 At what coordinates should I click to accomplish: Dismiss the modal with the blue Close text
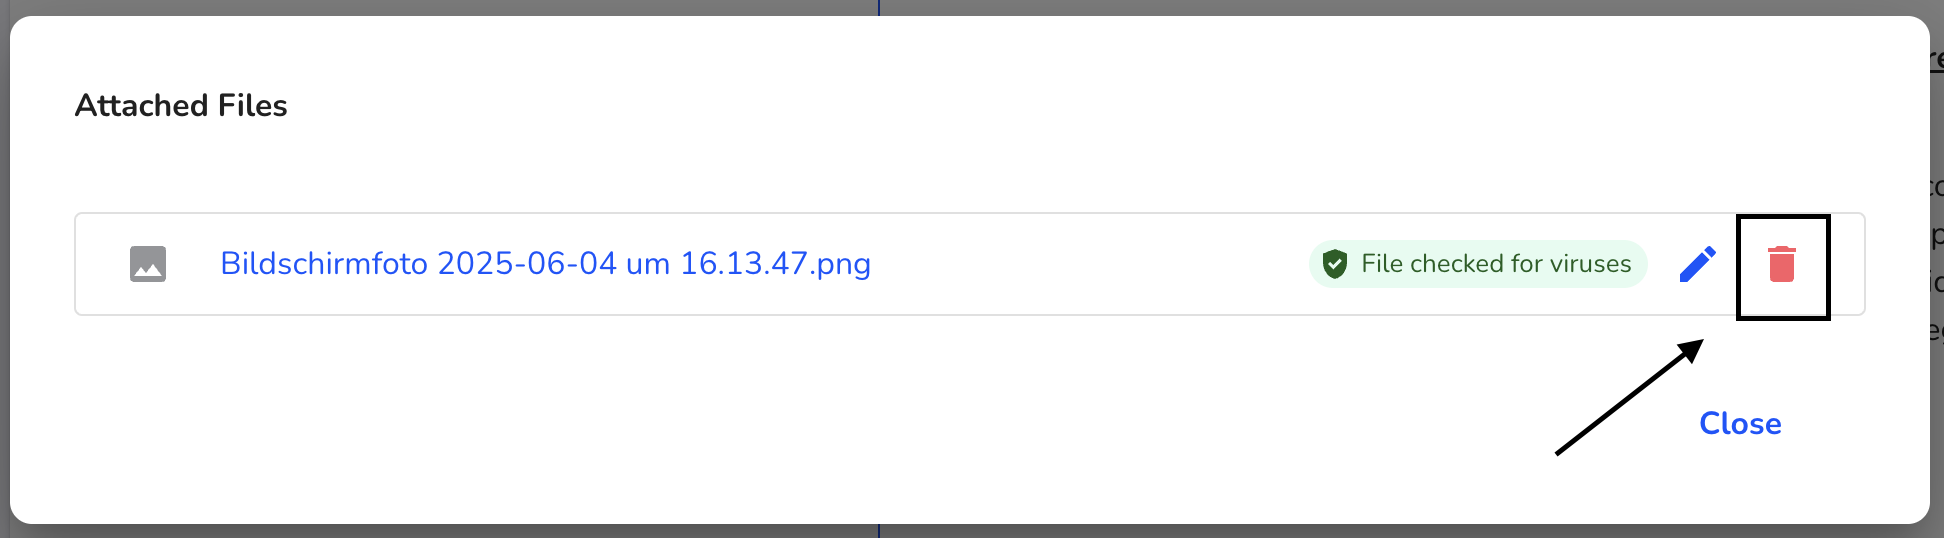(1740, 423)
